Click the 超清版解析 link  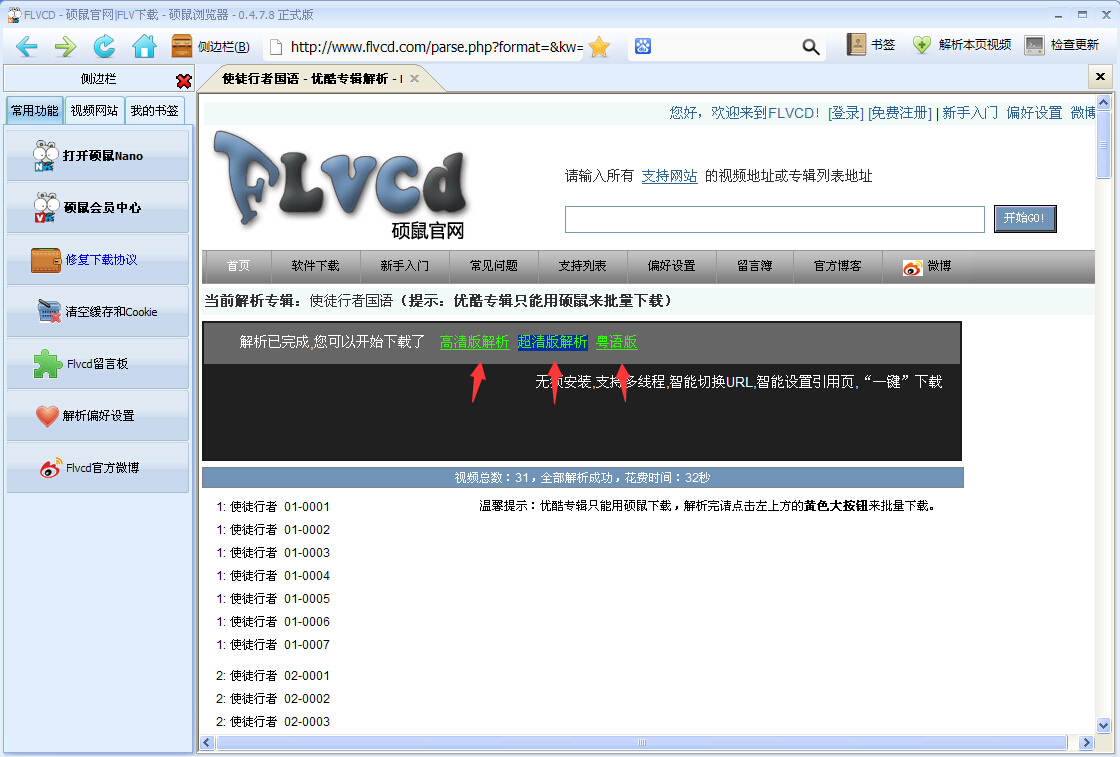click(x=552, y=342)
